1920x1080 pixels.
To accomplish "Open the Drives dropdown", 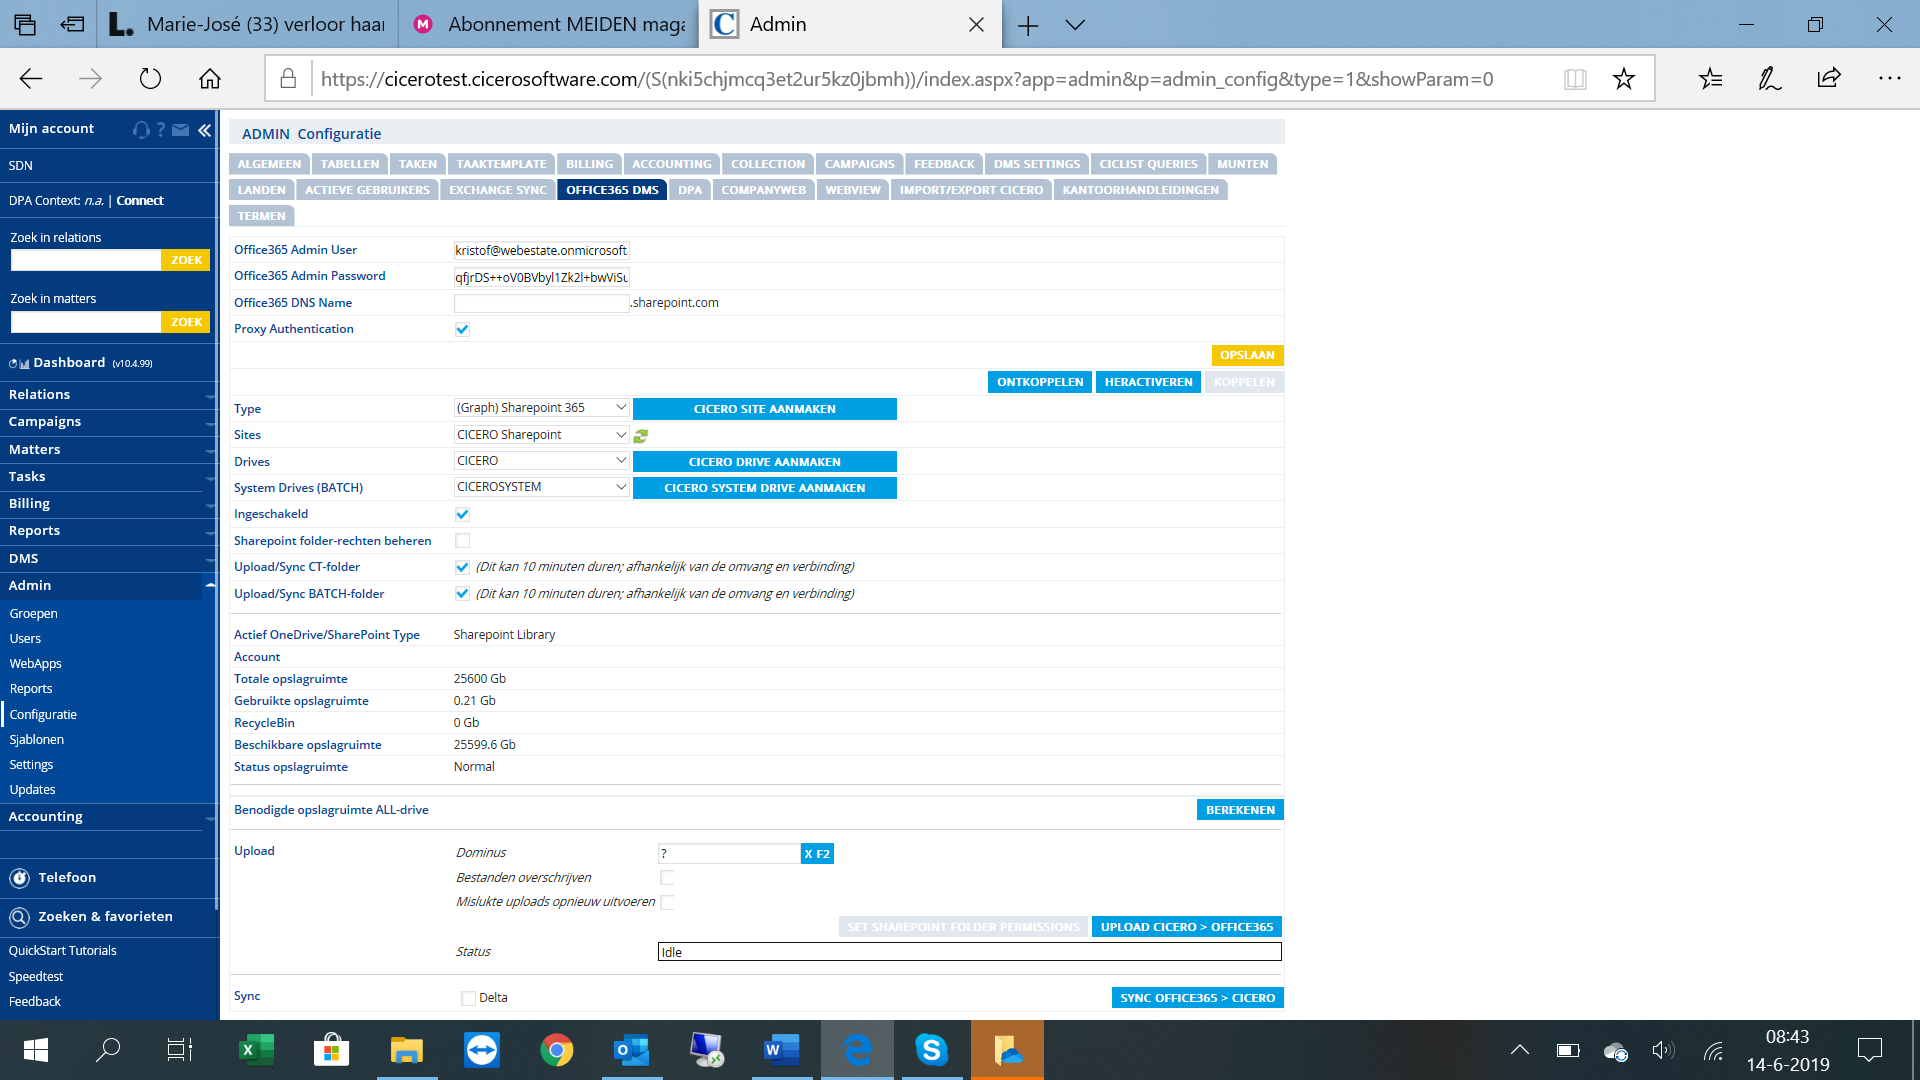I will 541,461.
